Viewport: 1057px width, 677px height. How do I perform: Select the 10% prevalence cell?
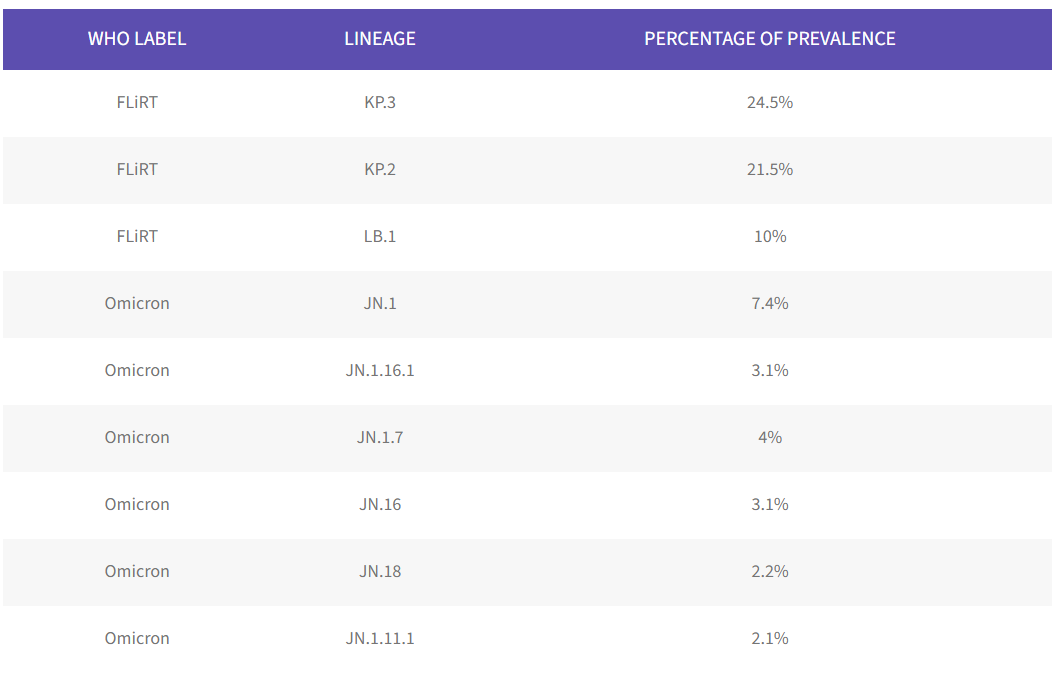(770, 236)
